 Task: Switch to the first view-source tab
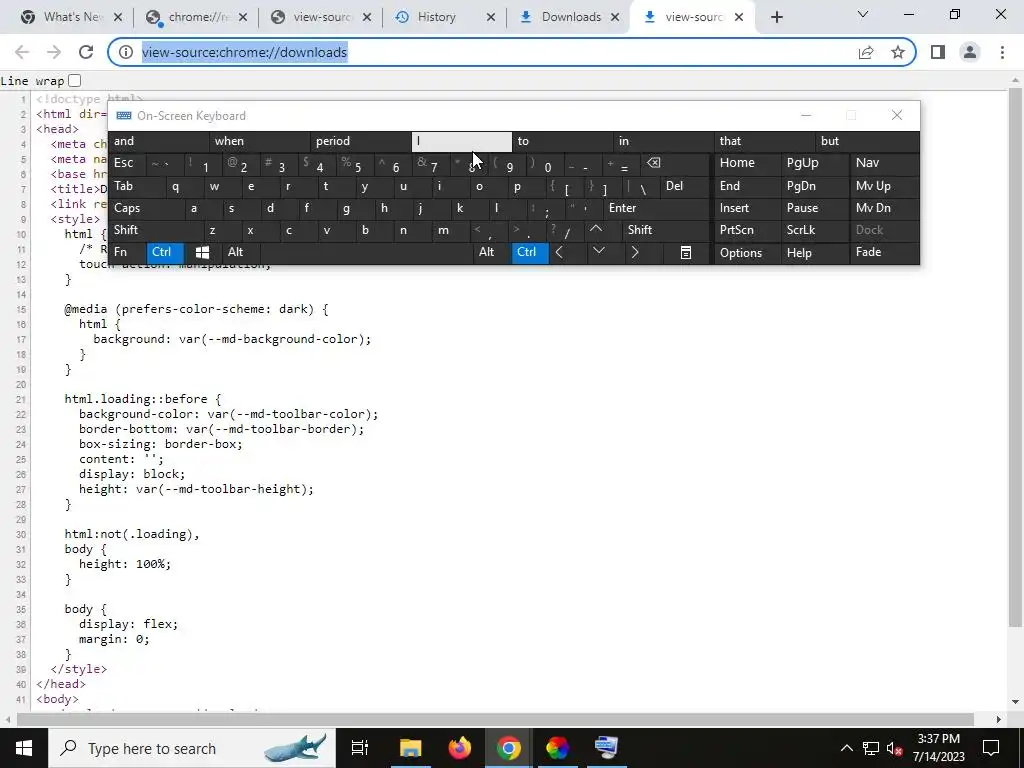[x=320, y=17]
